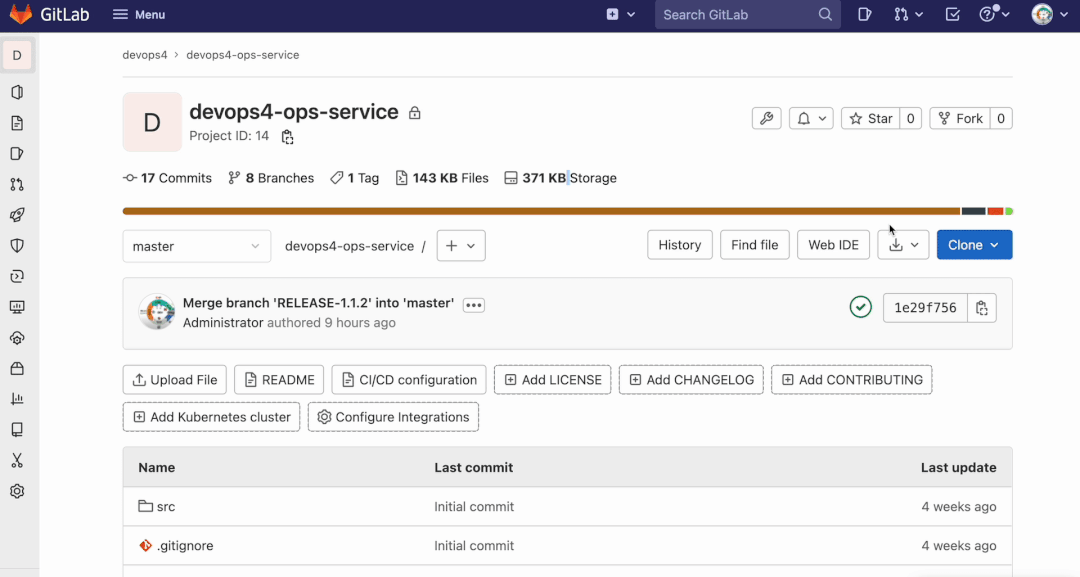Viewport: 1080px width, 577px height.
Task: Click devops4-ops-service breadcrumb link
Action: [242, 55]
